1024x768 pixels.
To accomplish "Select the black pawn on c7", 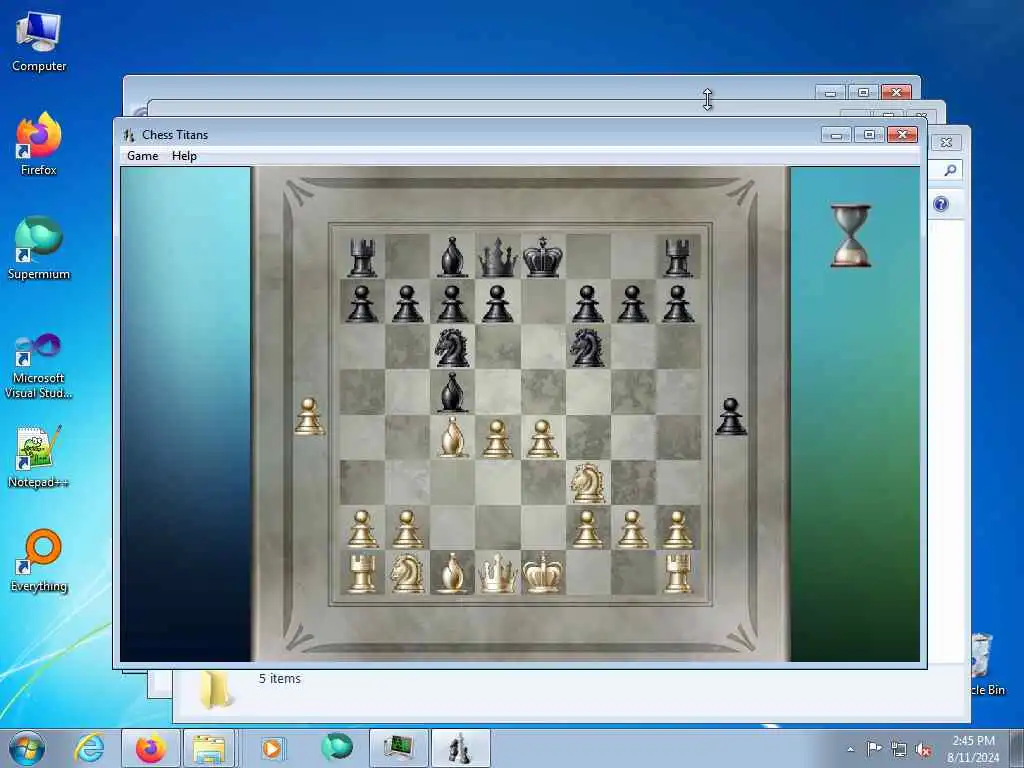I will [x=452, y=304].
